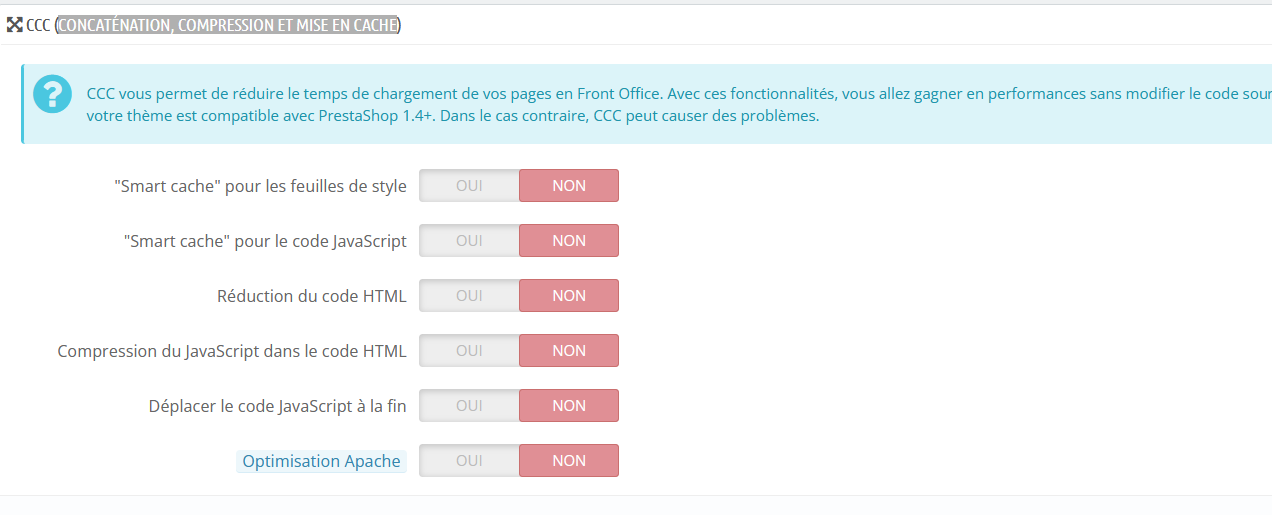
Task: Click the CCC panel header icon
Action: (14, 25)
